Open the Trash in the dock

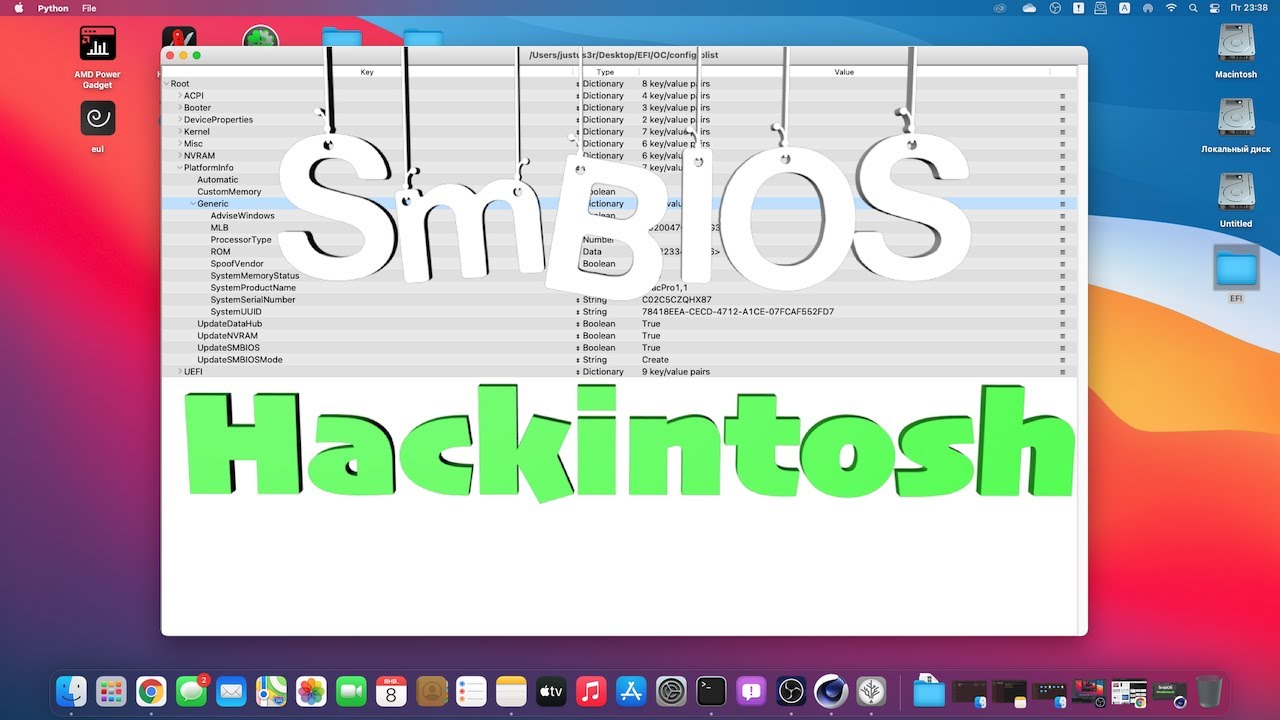click(x=1209, y=691)
